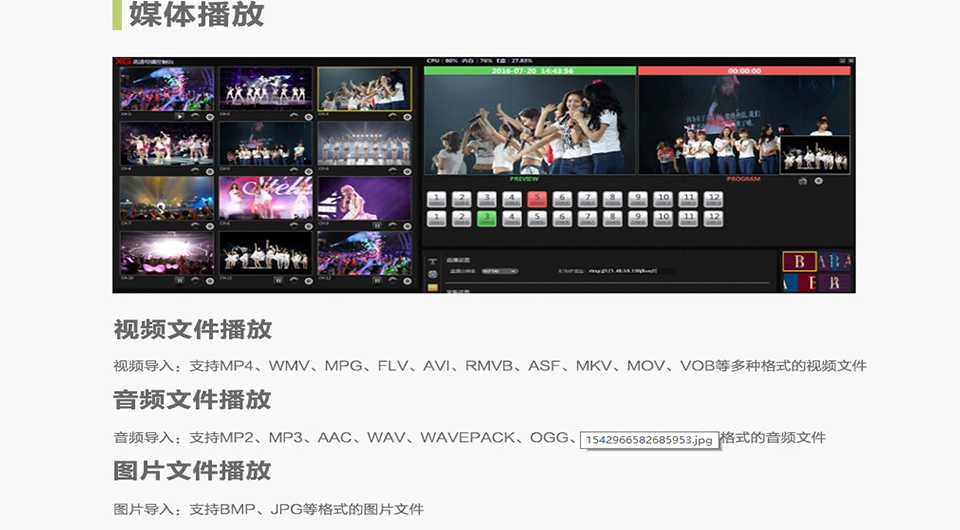
Task: Click the curved arc icon under CH-12
Action: tap(392, 280)
